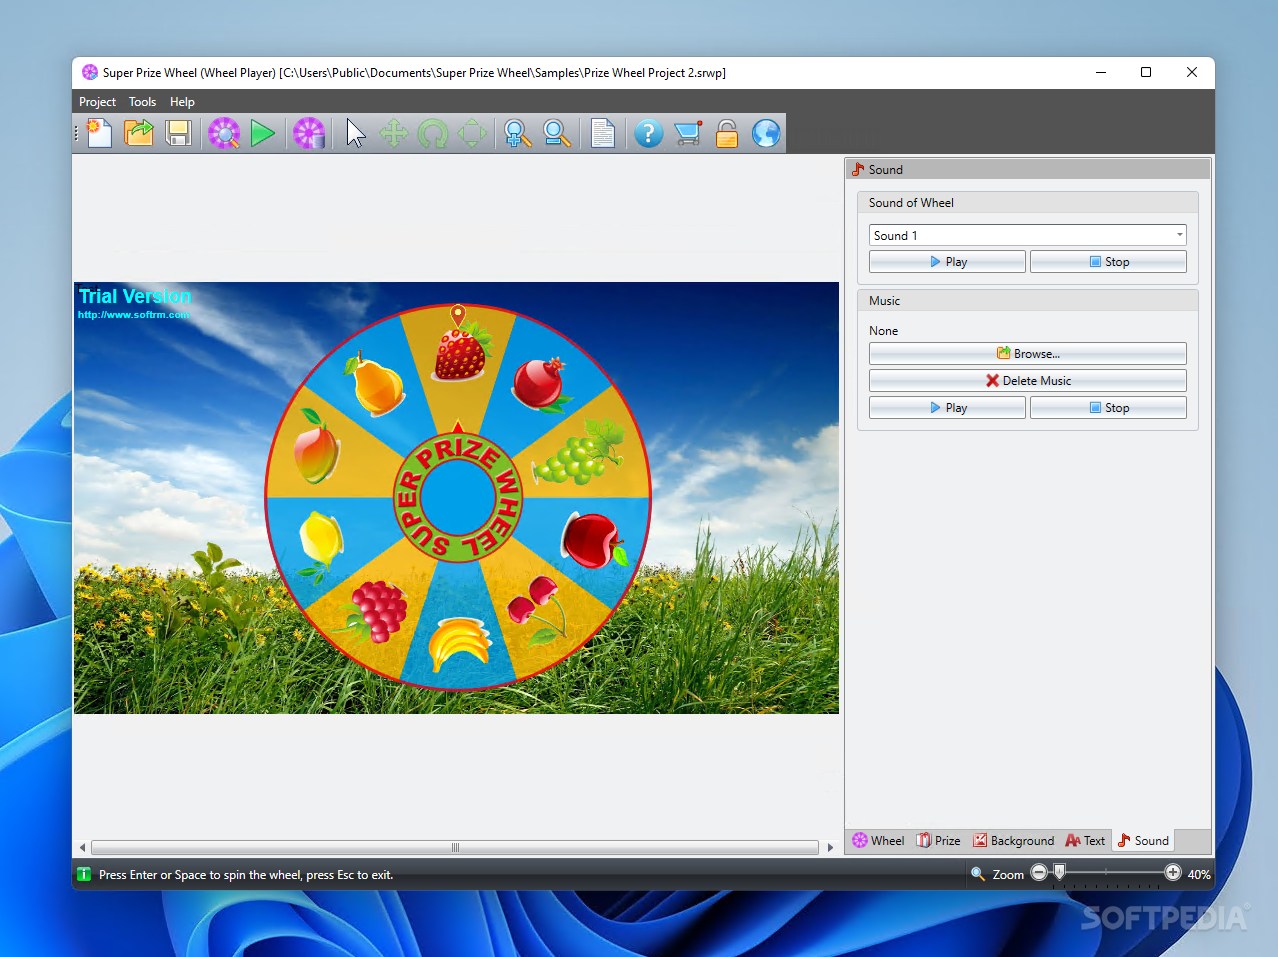Switch to the Prize tab

pyautogui.click(x=938, y=840)
